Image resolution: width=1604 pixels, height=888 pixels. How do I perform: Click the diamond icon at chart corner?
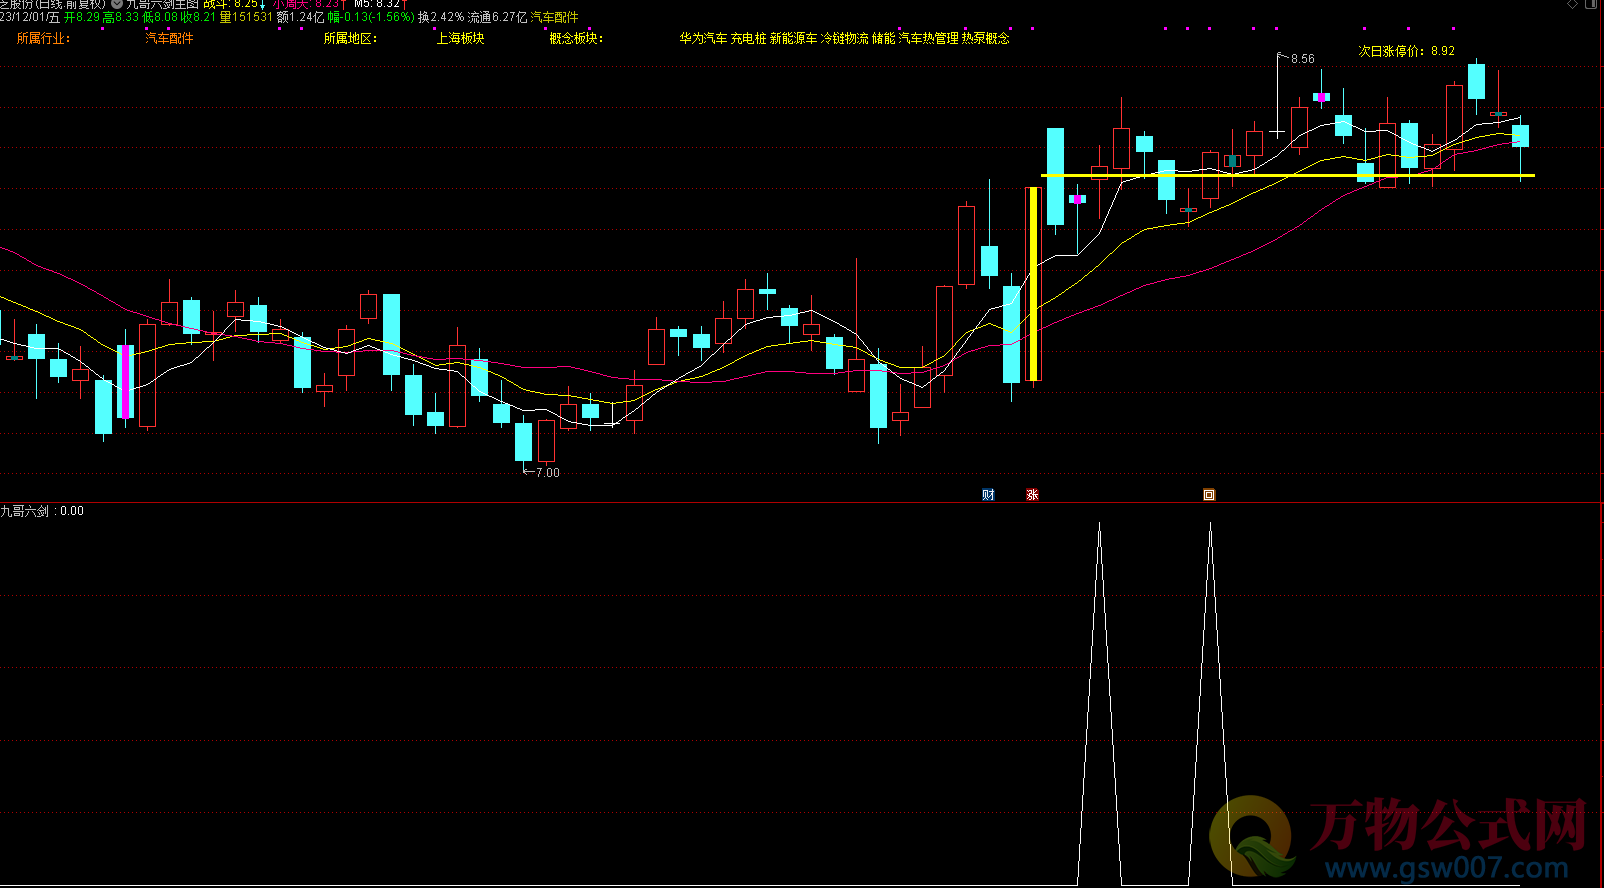coord(1573,4)
